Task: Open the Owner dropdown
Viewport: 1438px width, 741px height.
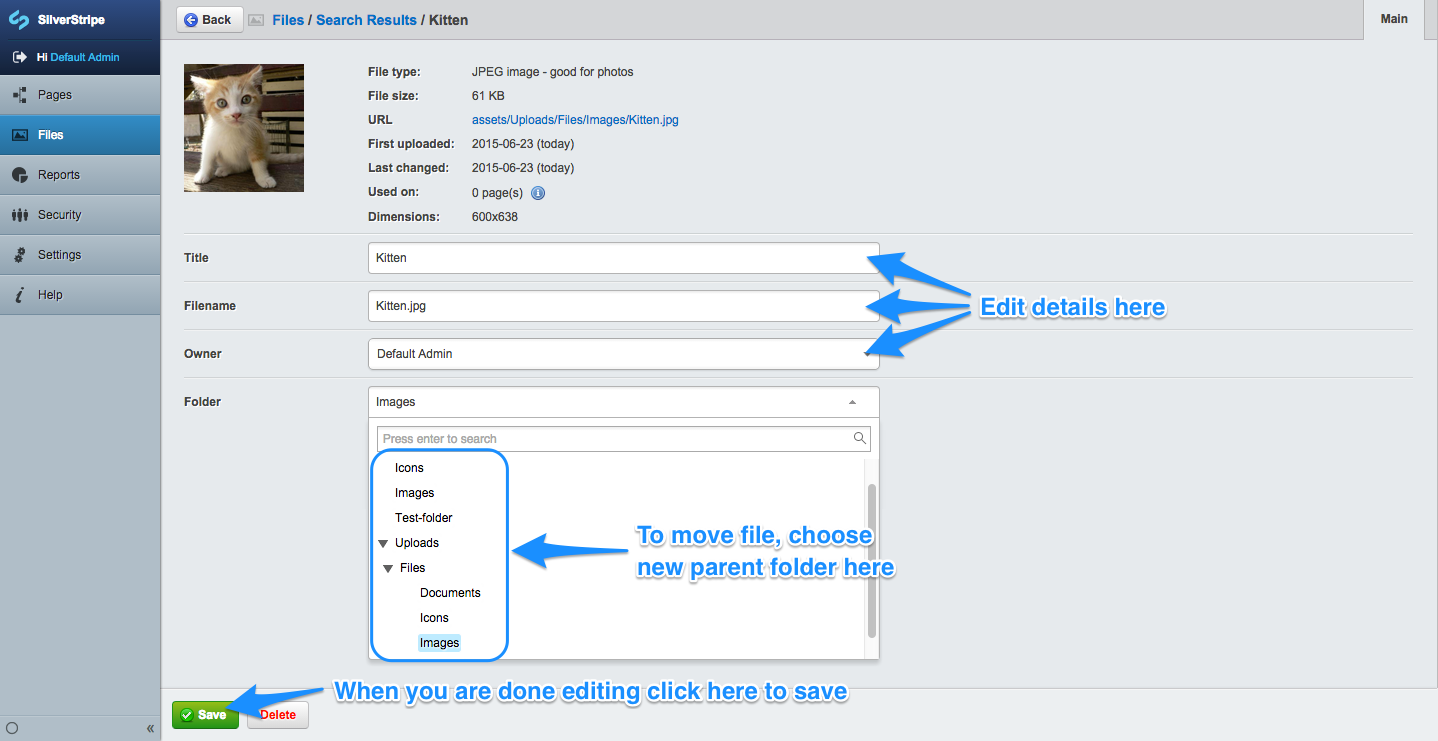Action: click(623, 354)
